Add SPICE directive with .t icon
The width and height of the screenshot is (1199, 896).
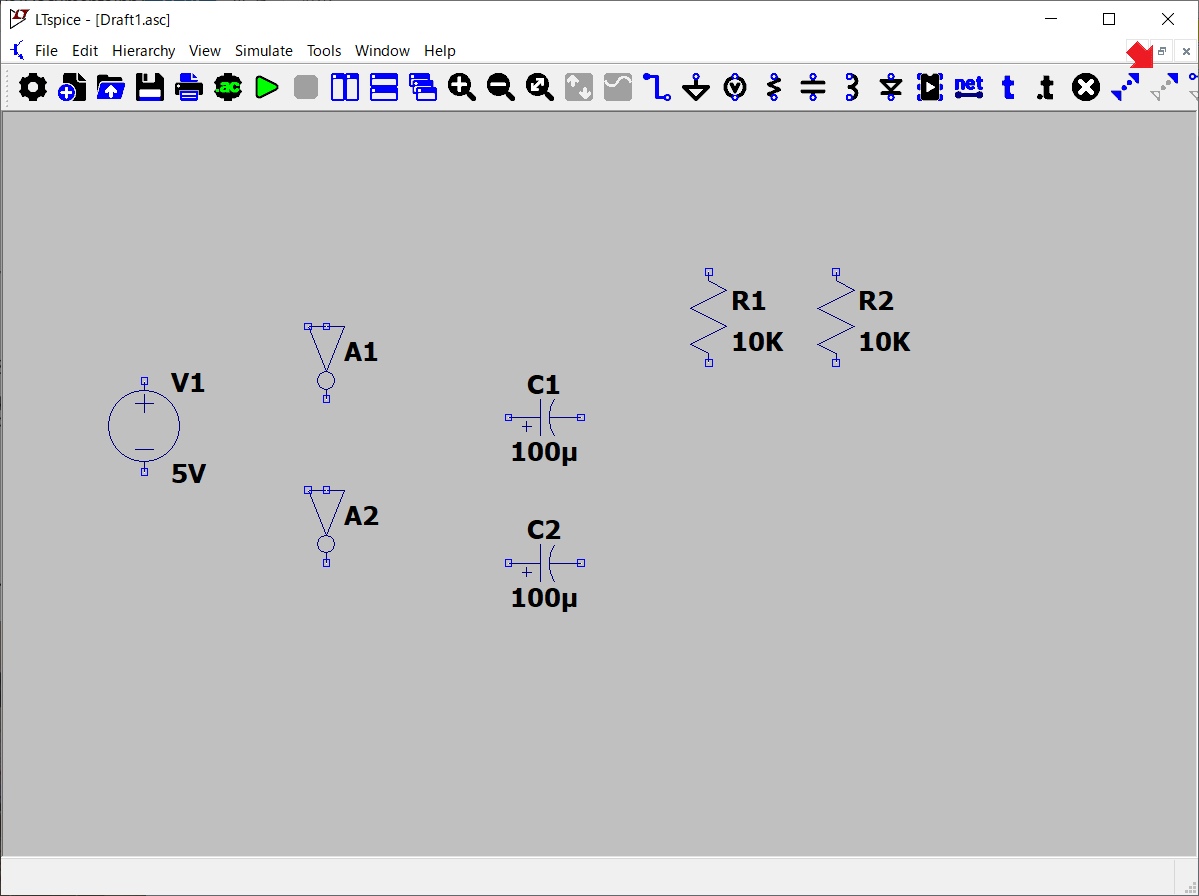[x=1045, y=88]
